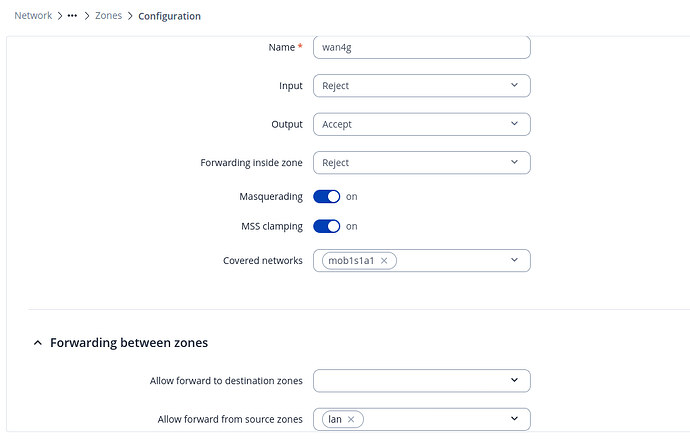Open the Output policy dropdown
This screenshot has height=446, width=690.
(x=421, y=124)
